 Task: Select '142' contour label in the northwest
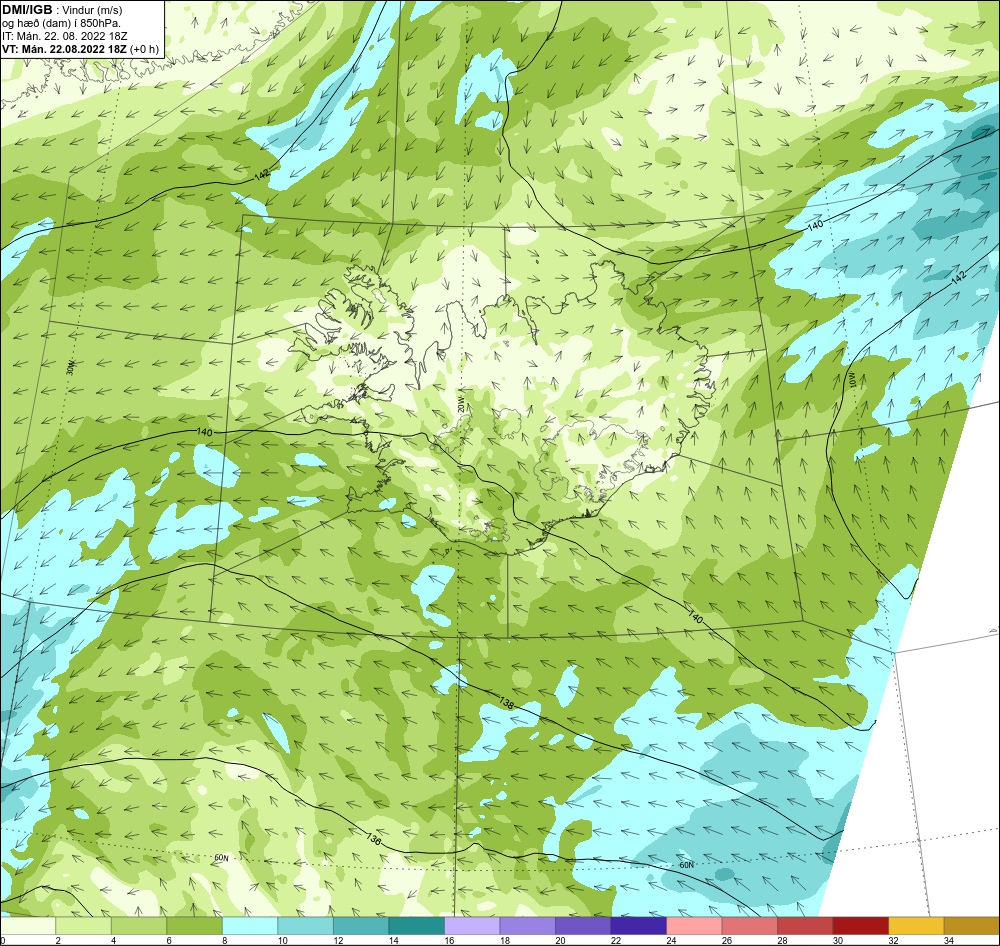(262, 174)
